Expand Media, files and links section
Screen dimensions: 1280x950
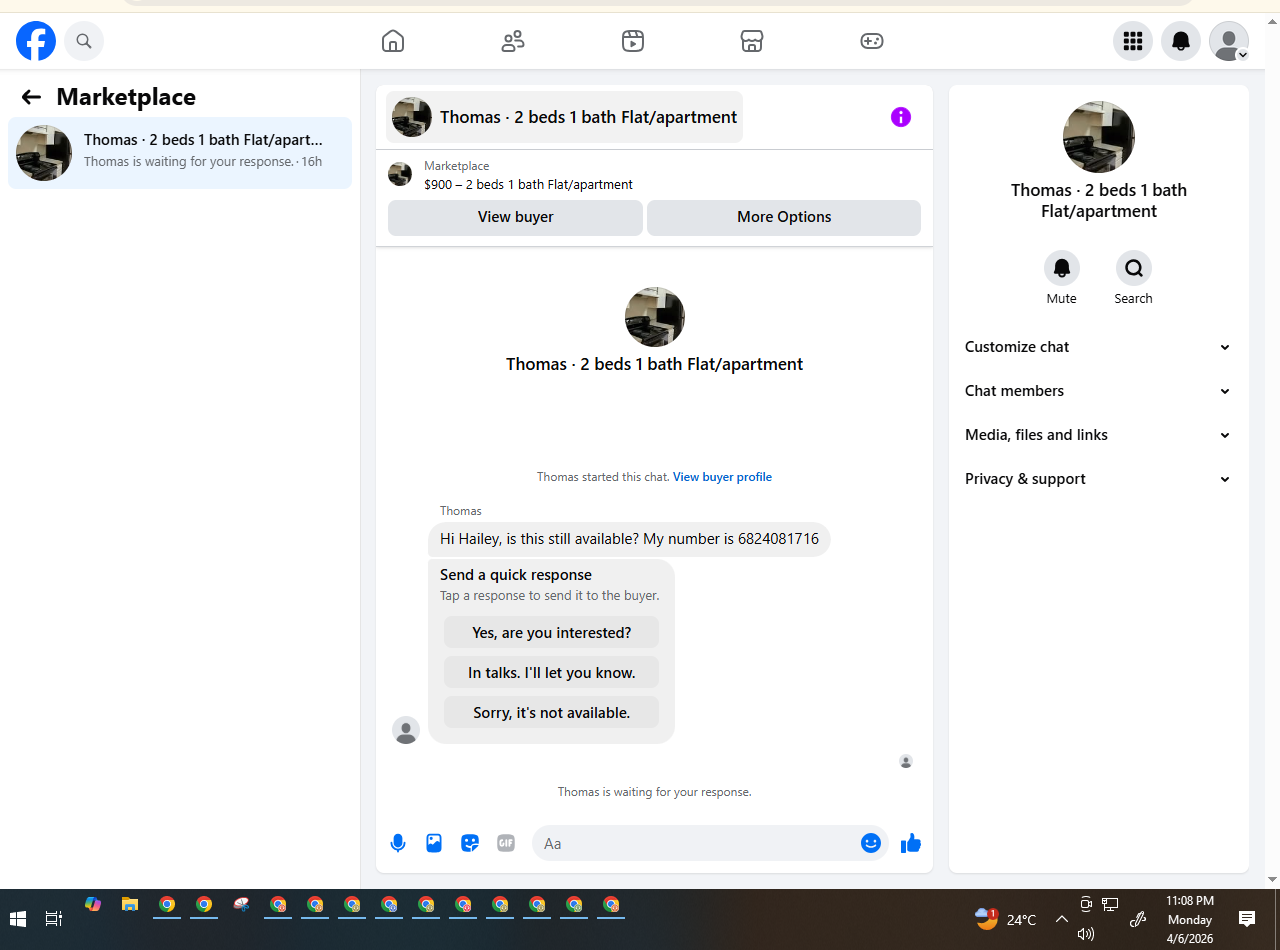click(x=1099, y=435)
